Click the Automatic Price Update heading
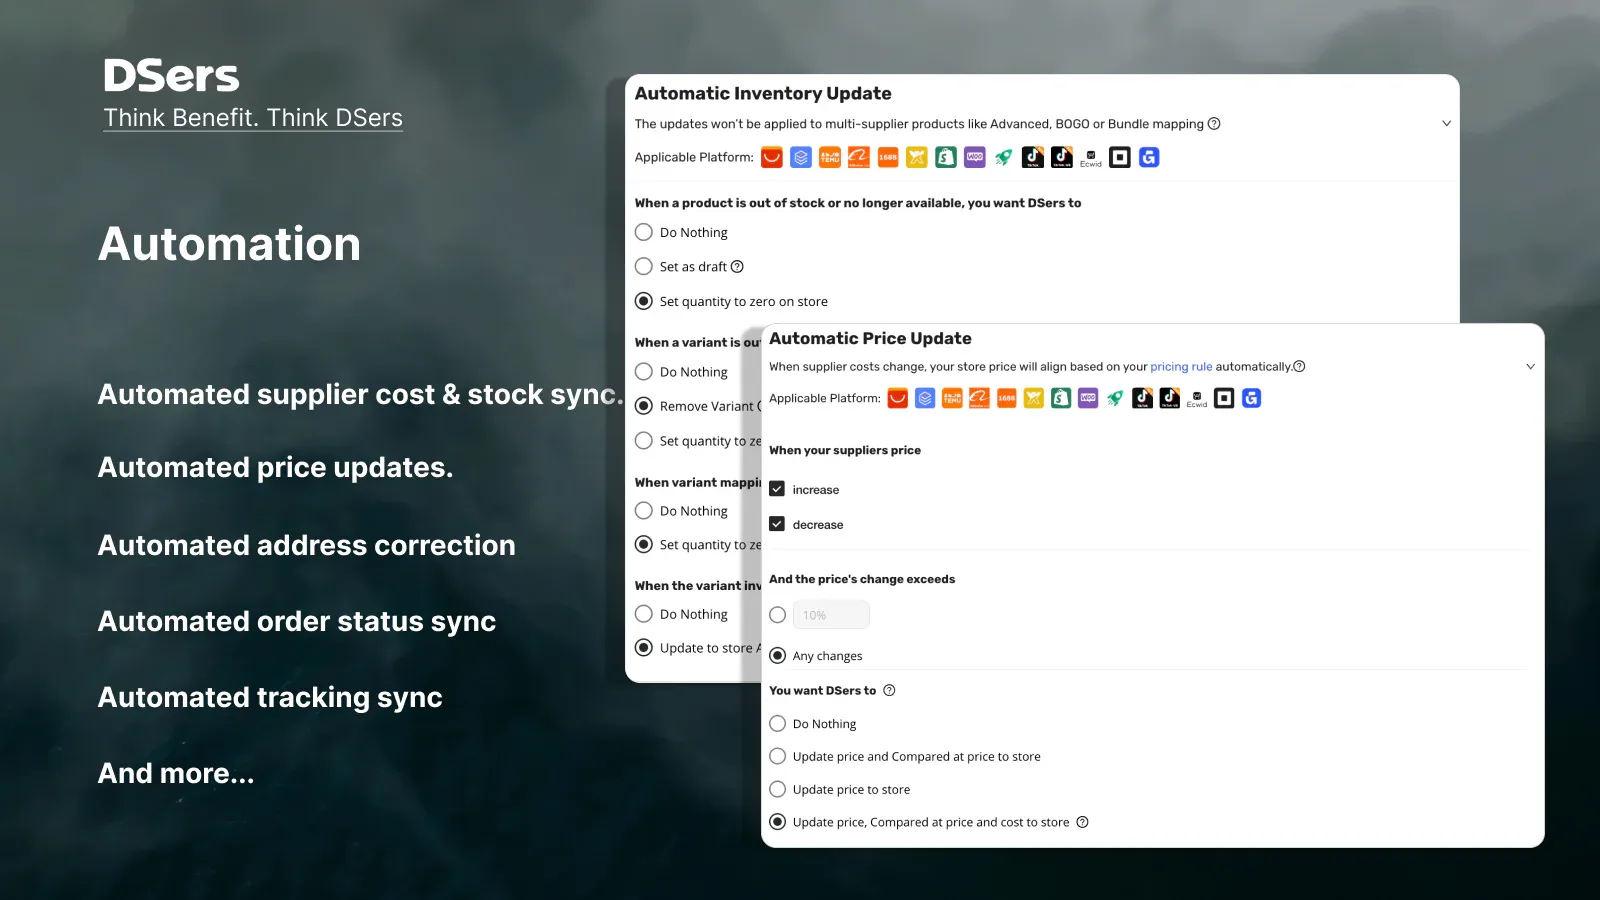 pyautogui.click(x=870, y=339)
